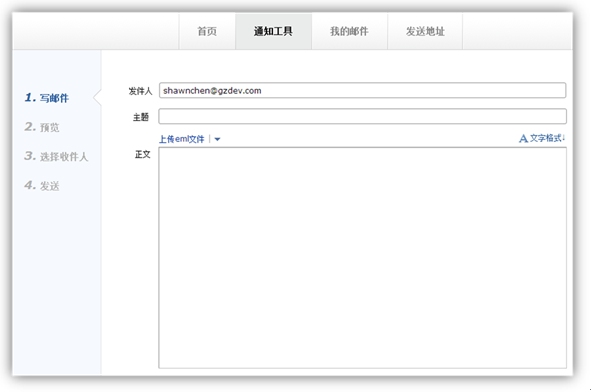Select step 1 写邮件
Screen dimensions: 591x392
(x=47, y=98)
